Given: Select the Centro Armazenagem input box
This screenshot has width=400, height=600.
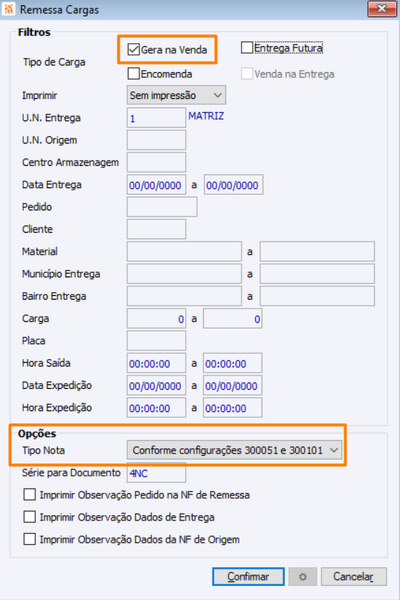Looking at the screenshot, I should (x=156, y=162).
